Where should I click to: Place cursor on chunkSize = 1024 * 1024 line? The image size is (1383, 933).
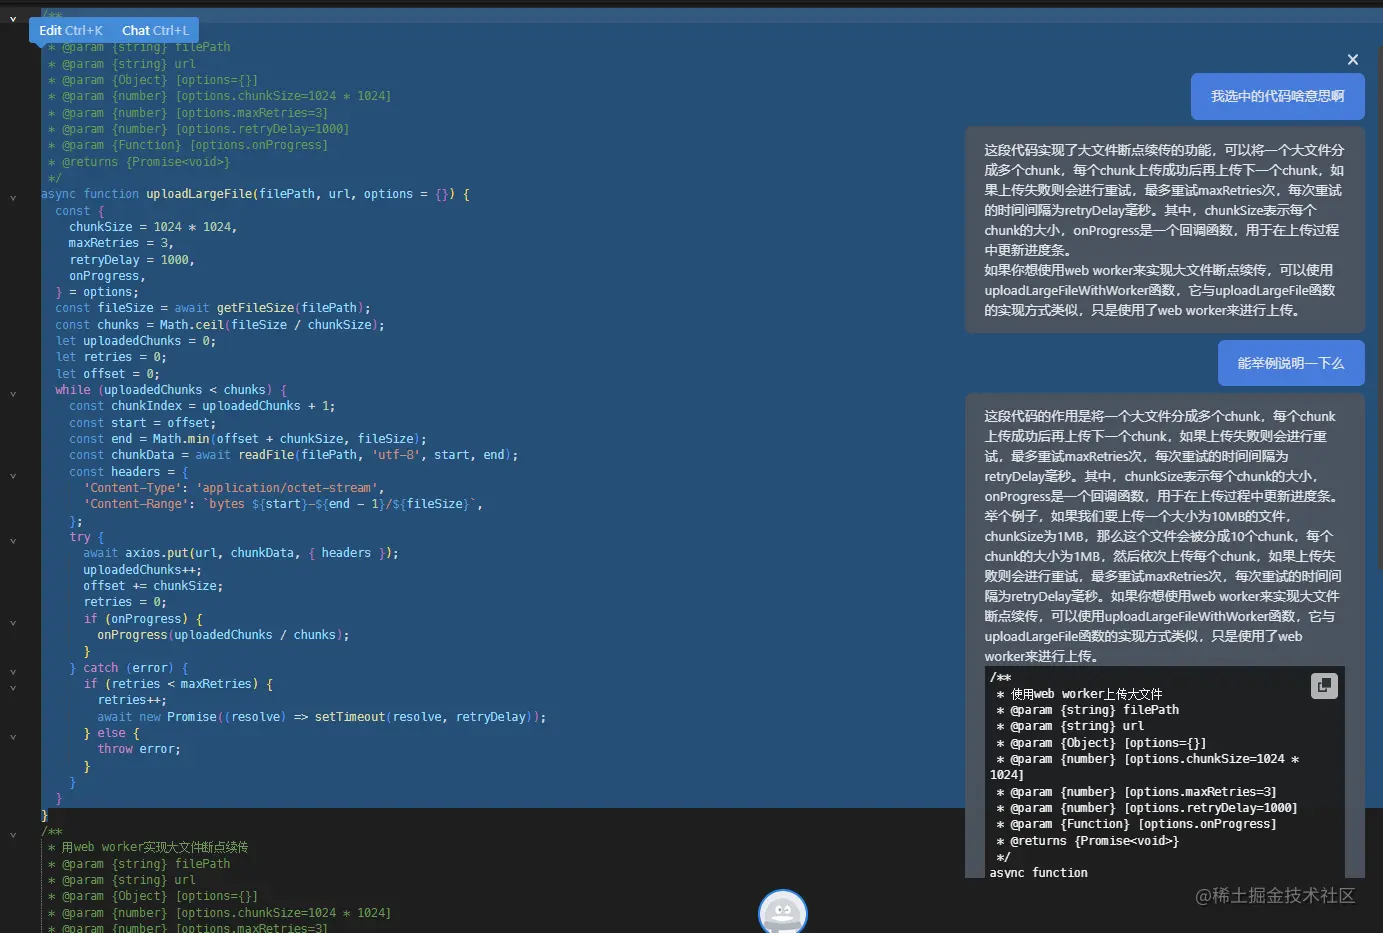click(153, 227)
